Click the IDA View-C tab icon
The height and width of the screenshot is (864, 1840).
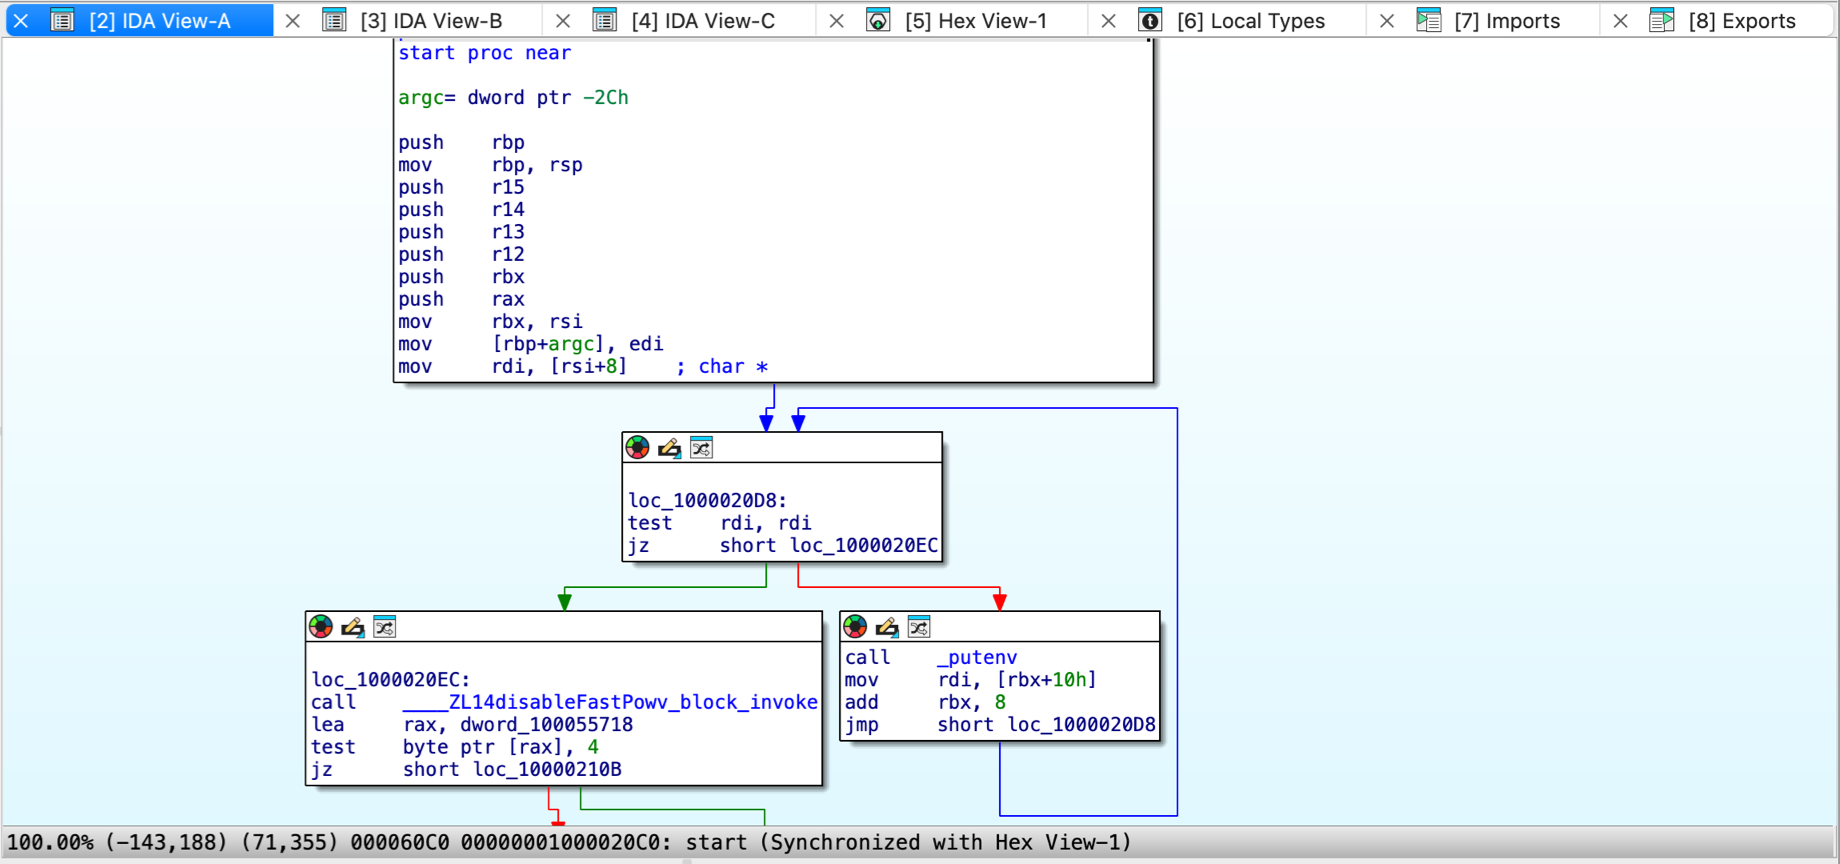604,20
